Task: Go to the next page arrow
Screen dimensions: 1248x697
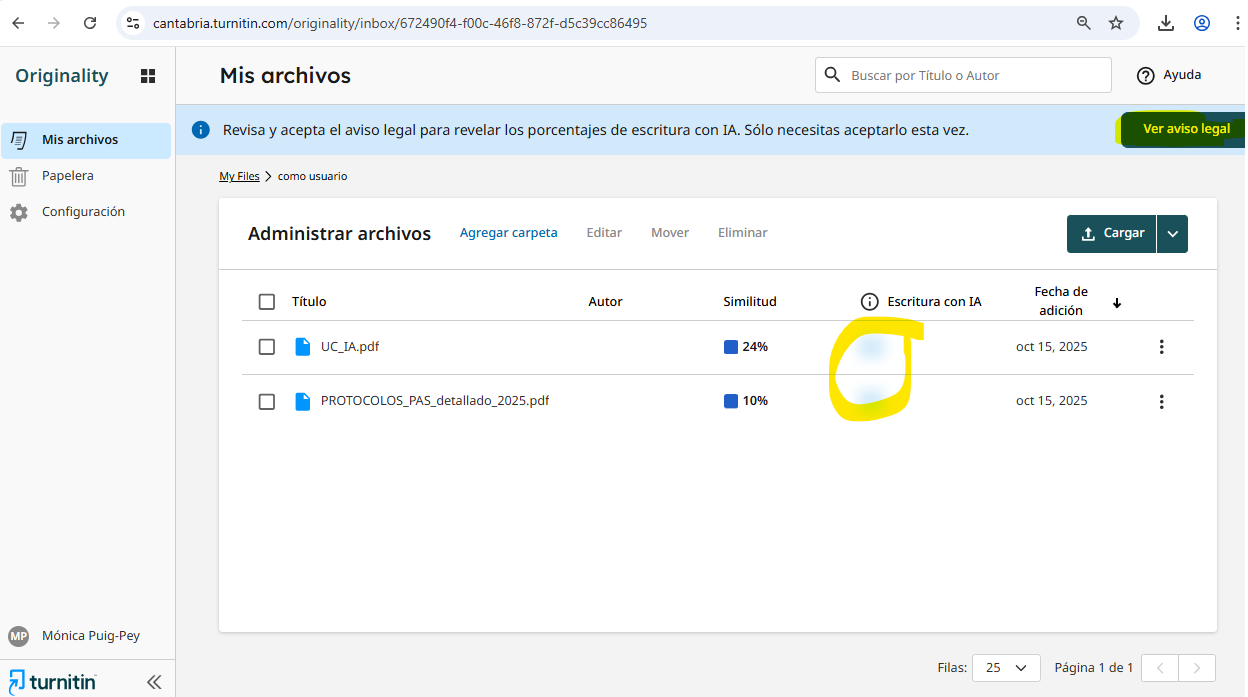Action: (x=1197, y=667)
